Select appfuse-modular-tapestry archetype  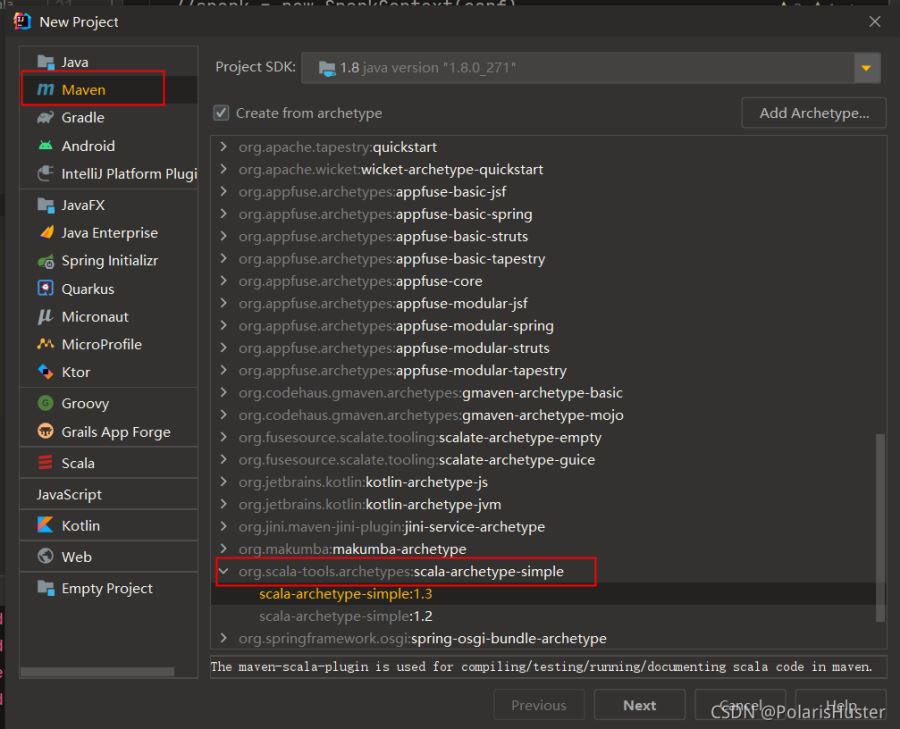click(543, 370)
